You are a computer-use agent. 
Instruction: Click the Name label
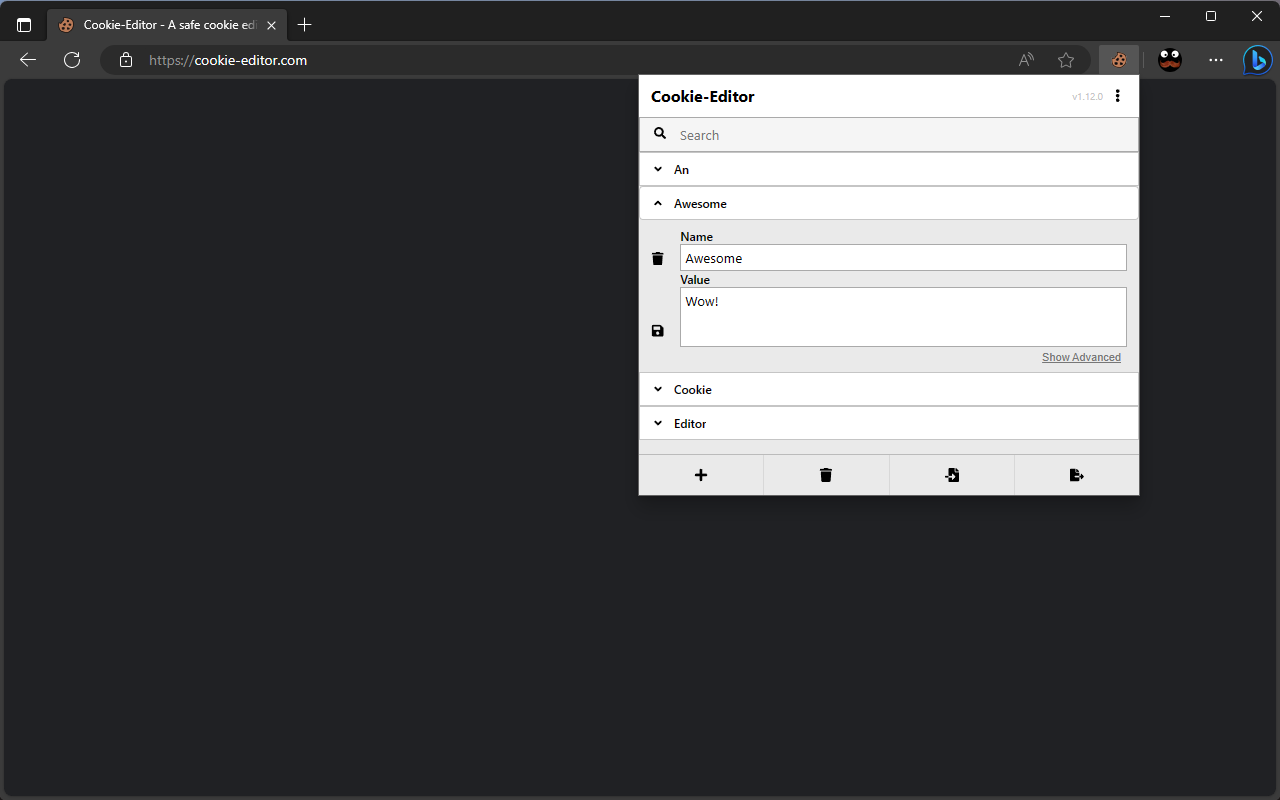point(697,237)
